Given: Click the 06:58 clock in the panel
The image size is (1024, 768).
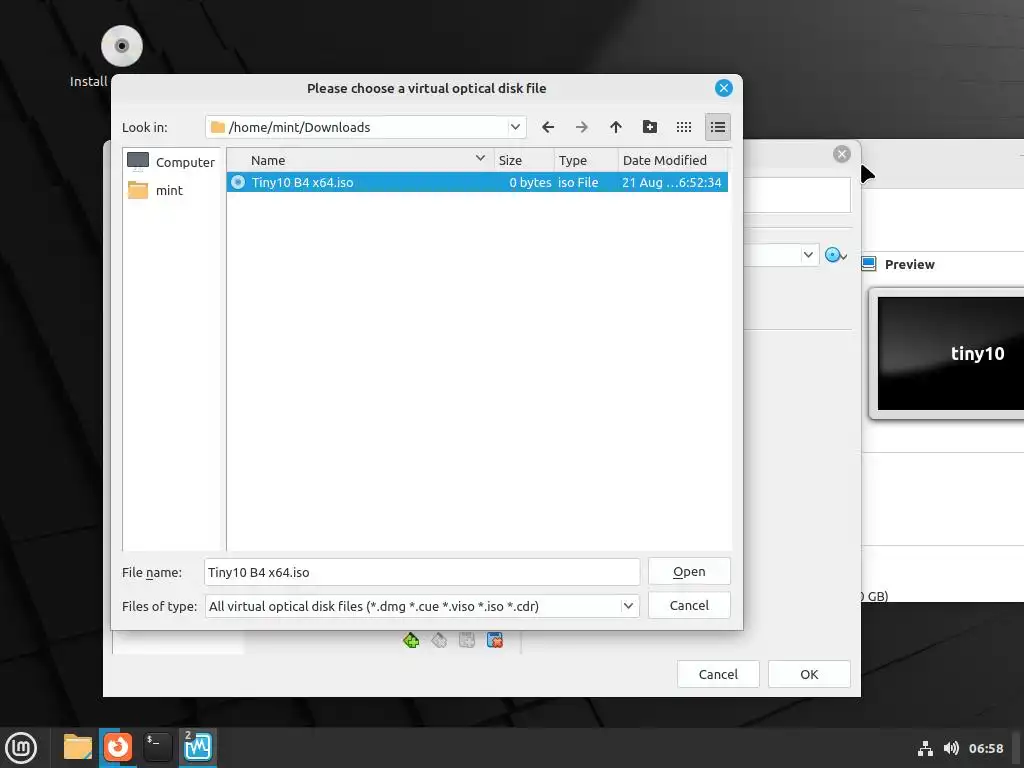Looking at the screenshot, I should click(x=985, y=748).
